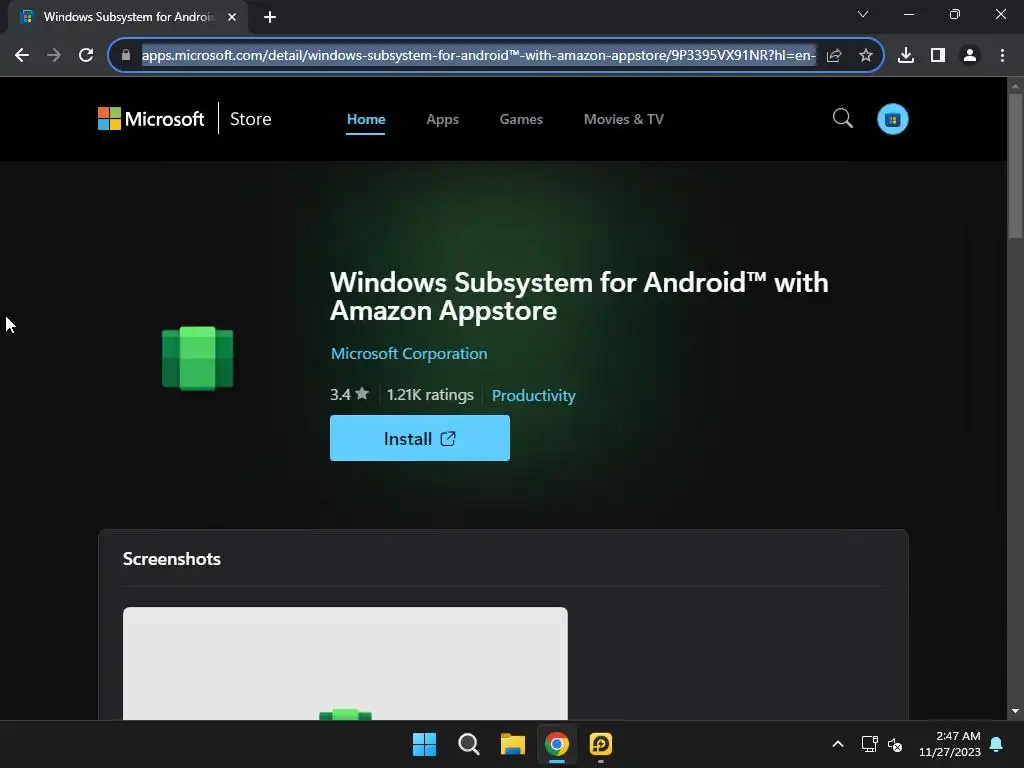Close the Windows Subsystem for Android tab

232,17
